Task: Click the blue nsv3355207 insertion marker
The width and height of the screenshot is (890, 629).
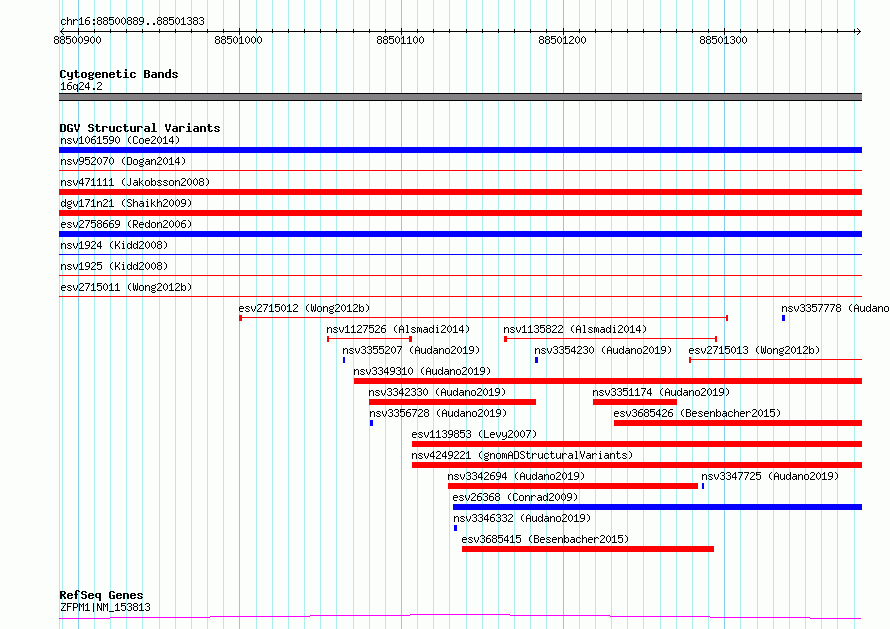Action: (x=344, y=360)
